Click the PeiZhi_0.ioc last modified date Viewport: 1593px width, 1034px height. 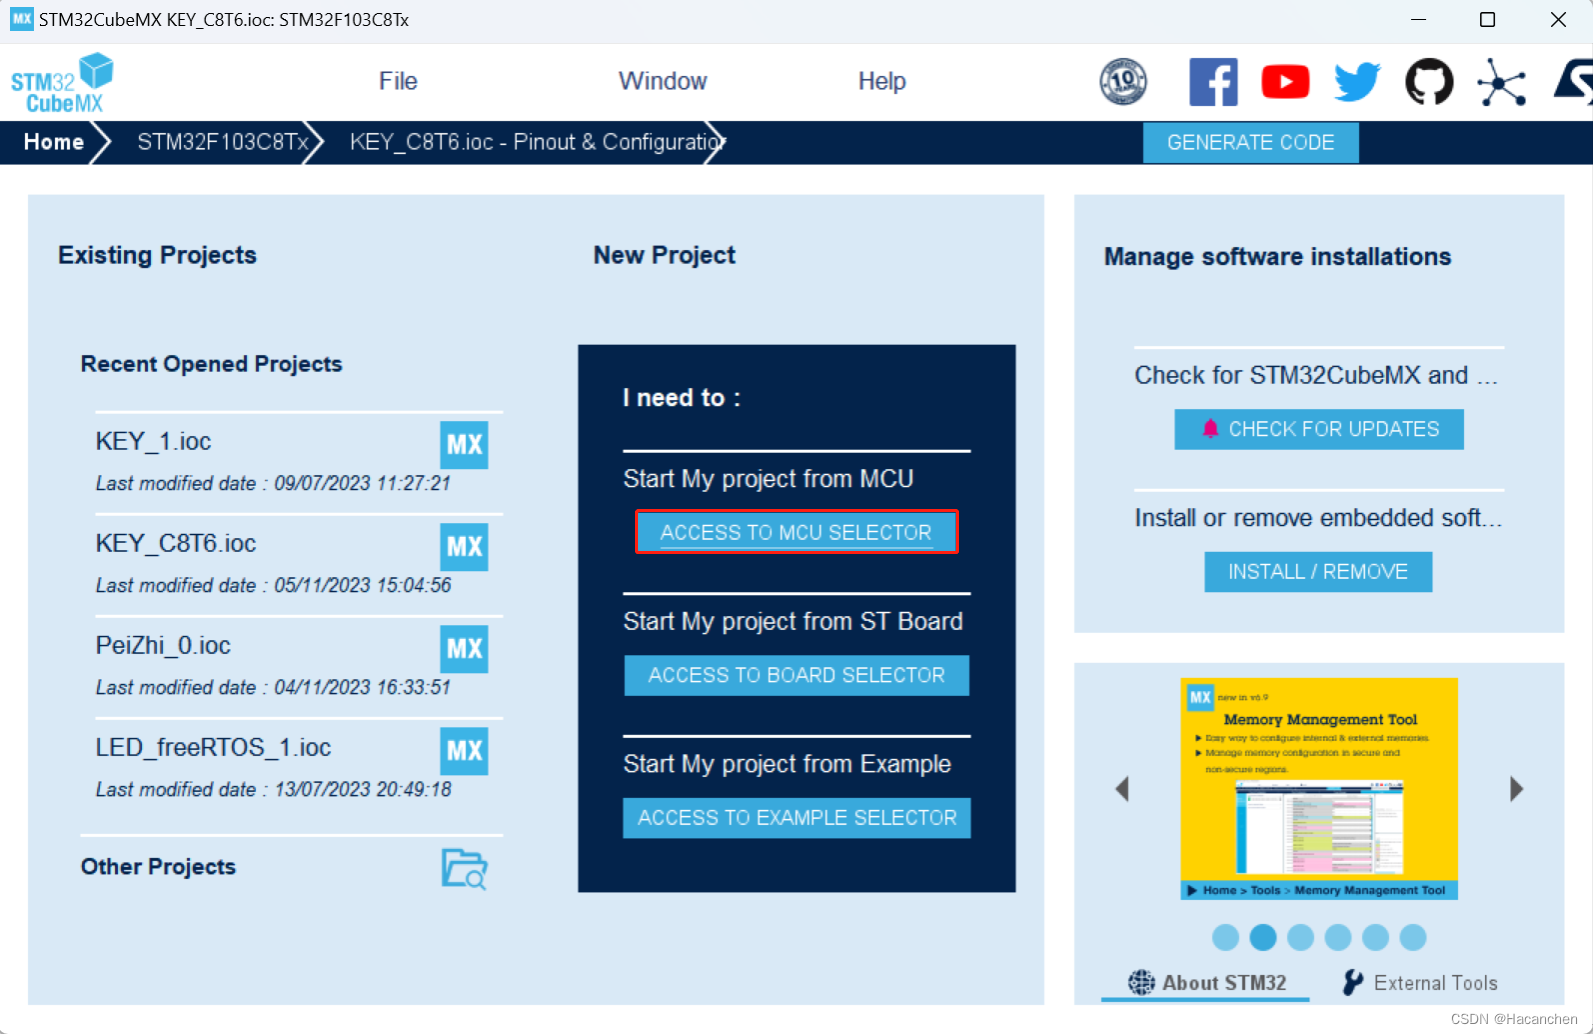273,687
